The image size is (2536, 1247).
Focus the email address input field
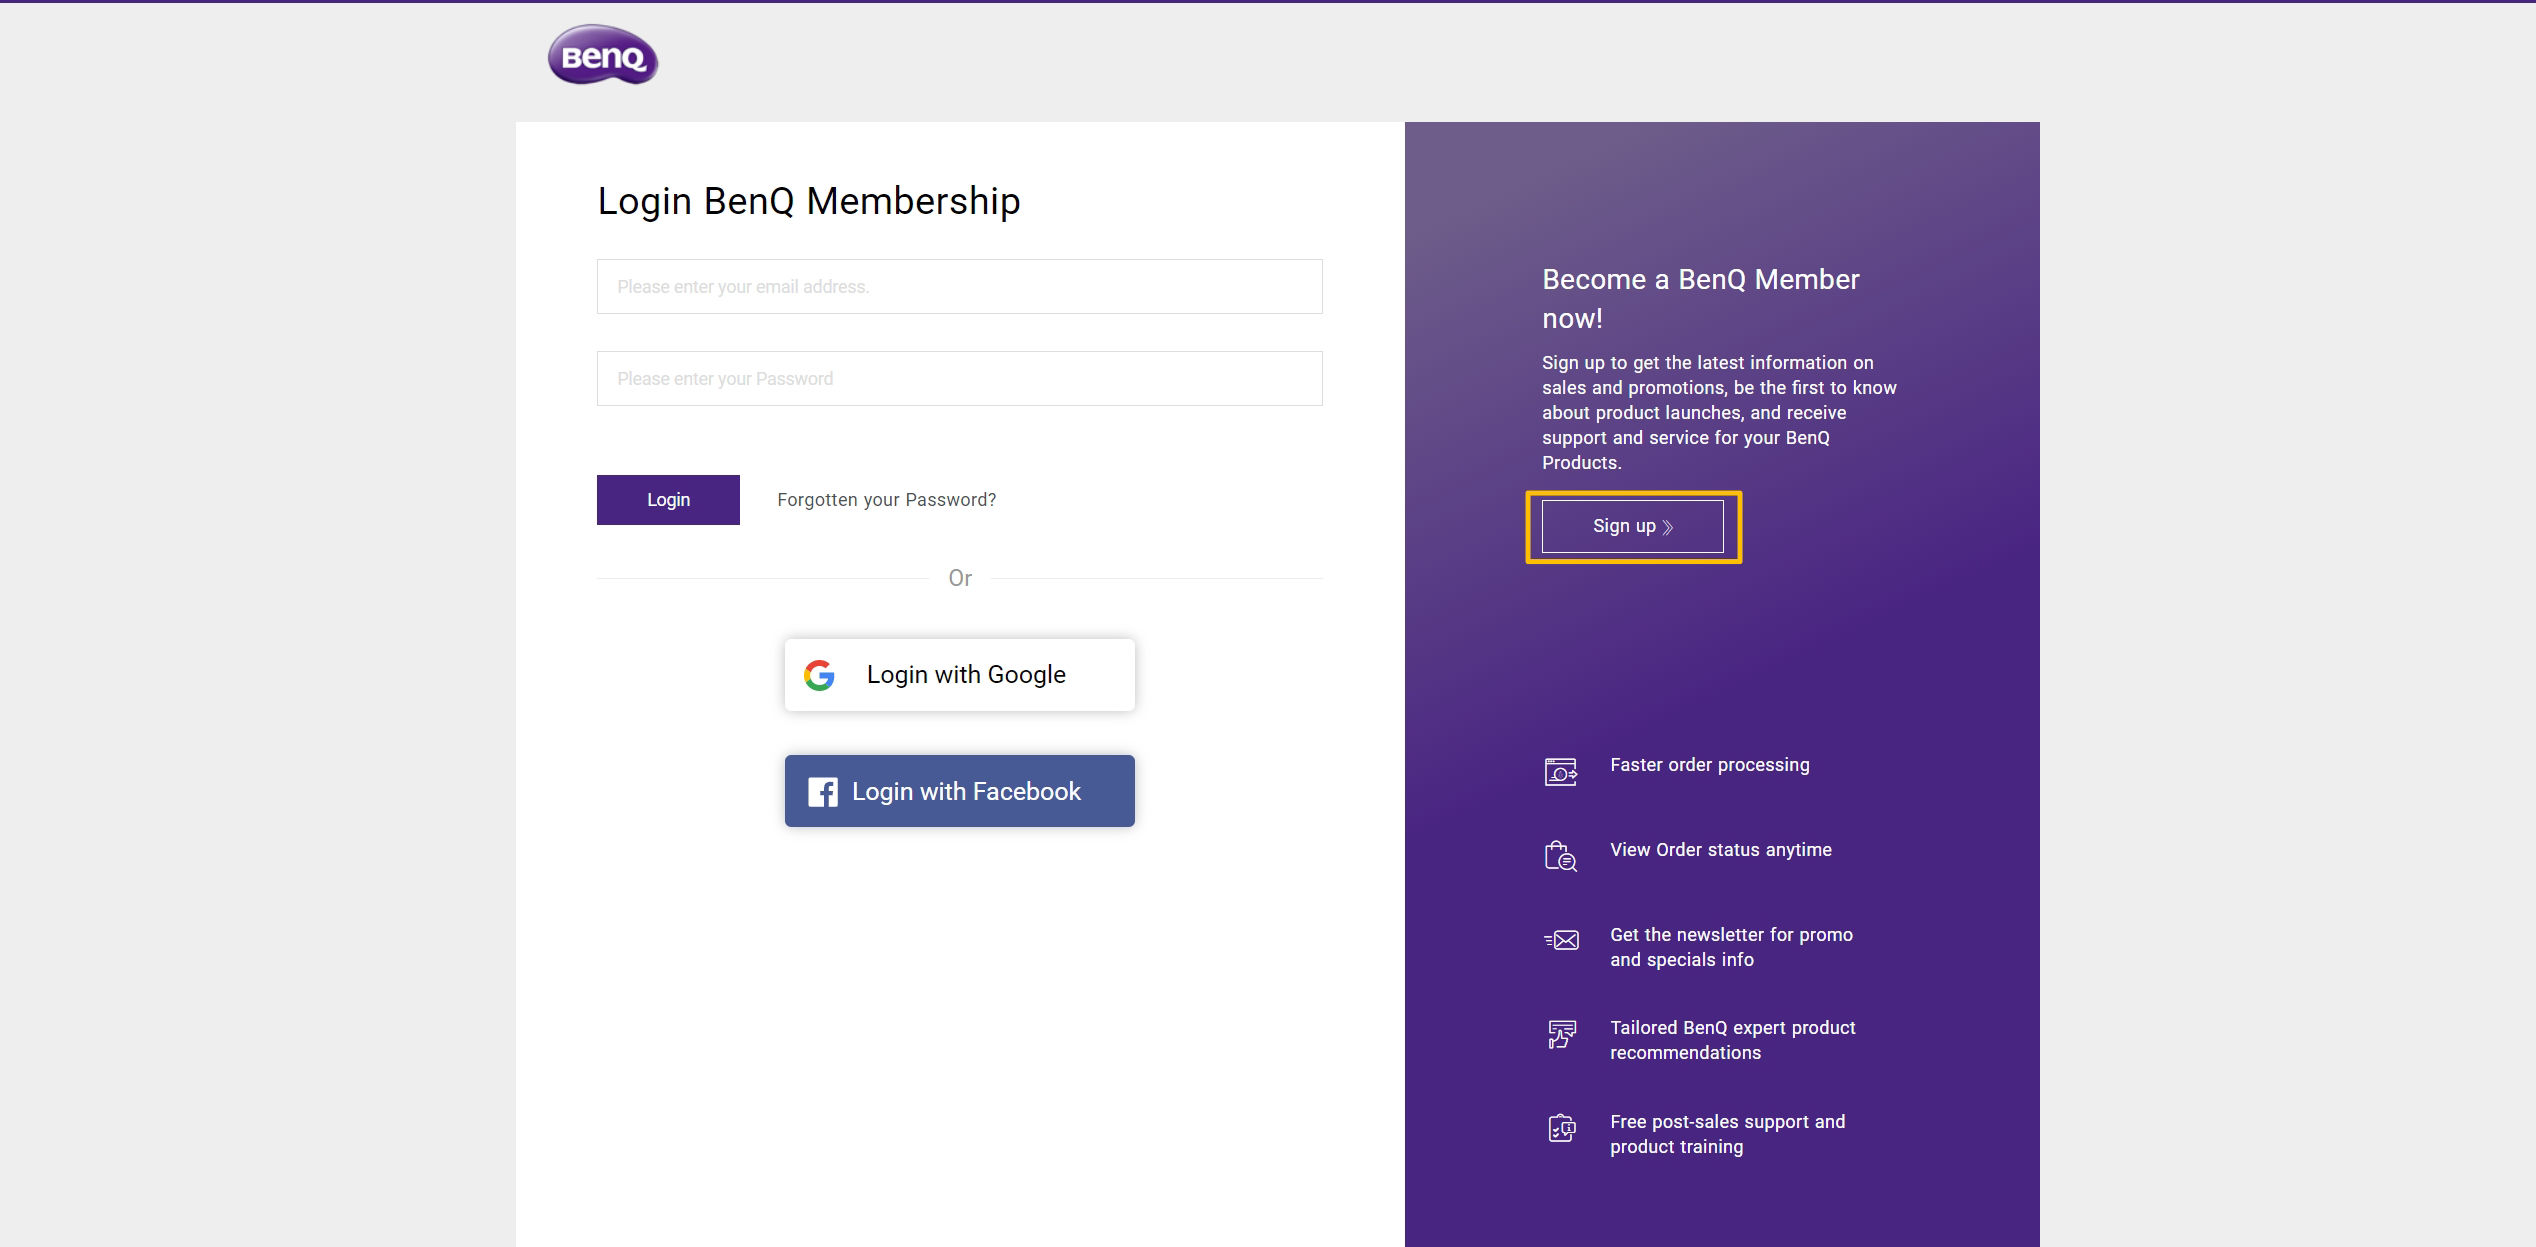(x=959, y=287)
